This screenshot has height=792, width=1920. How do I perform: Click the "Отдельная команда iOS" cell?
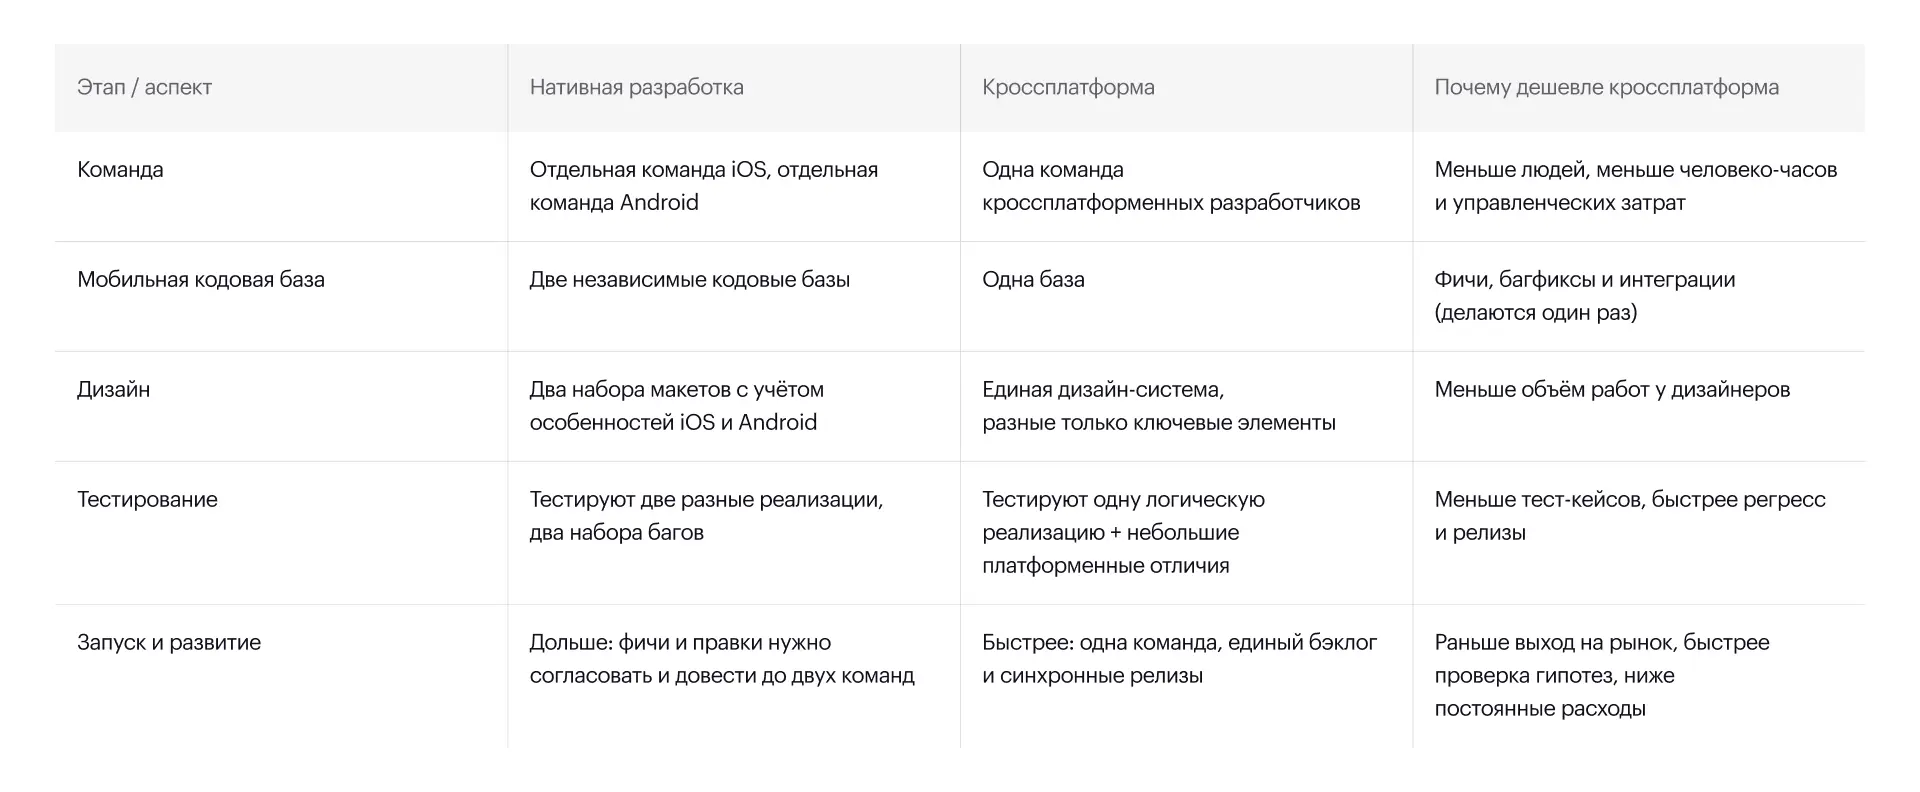[703, 186]
